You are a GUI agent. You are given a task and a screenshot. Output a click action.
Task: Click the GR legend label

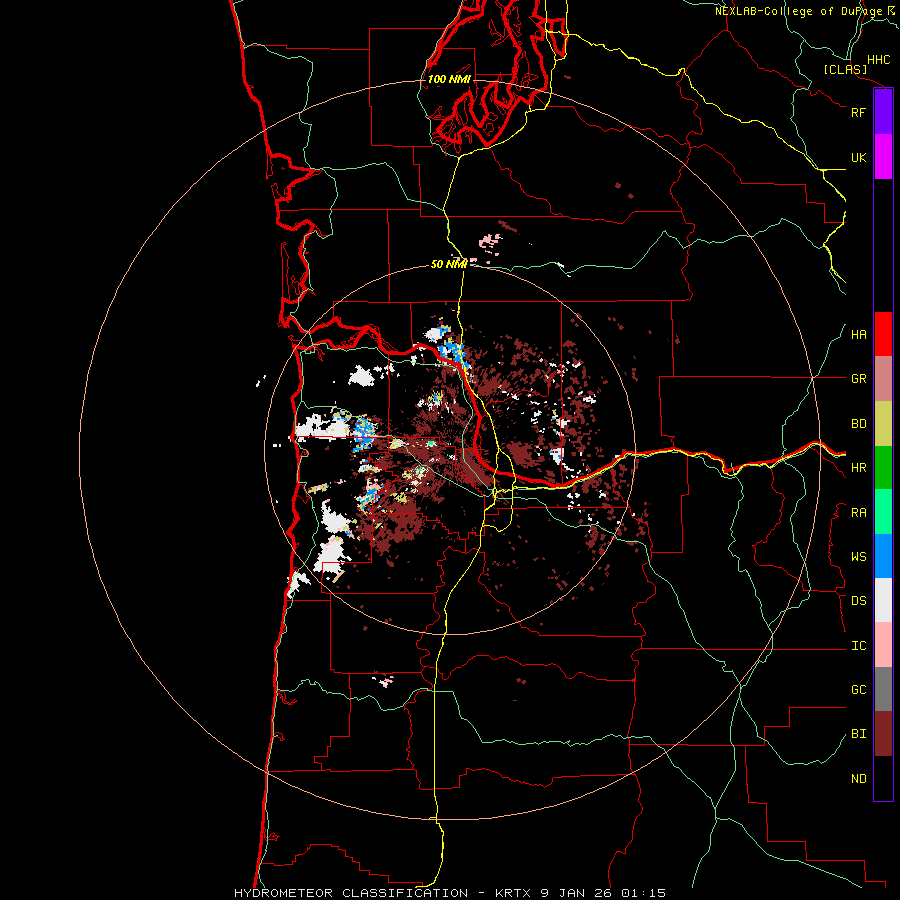858,379
